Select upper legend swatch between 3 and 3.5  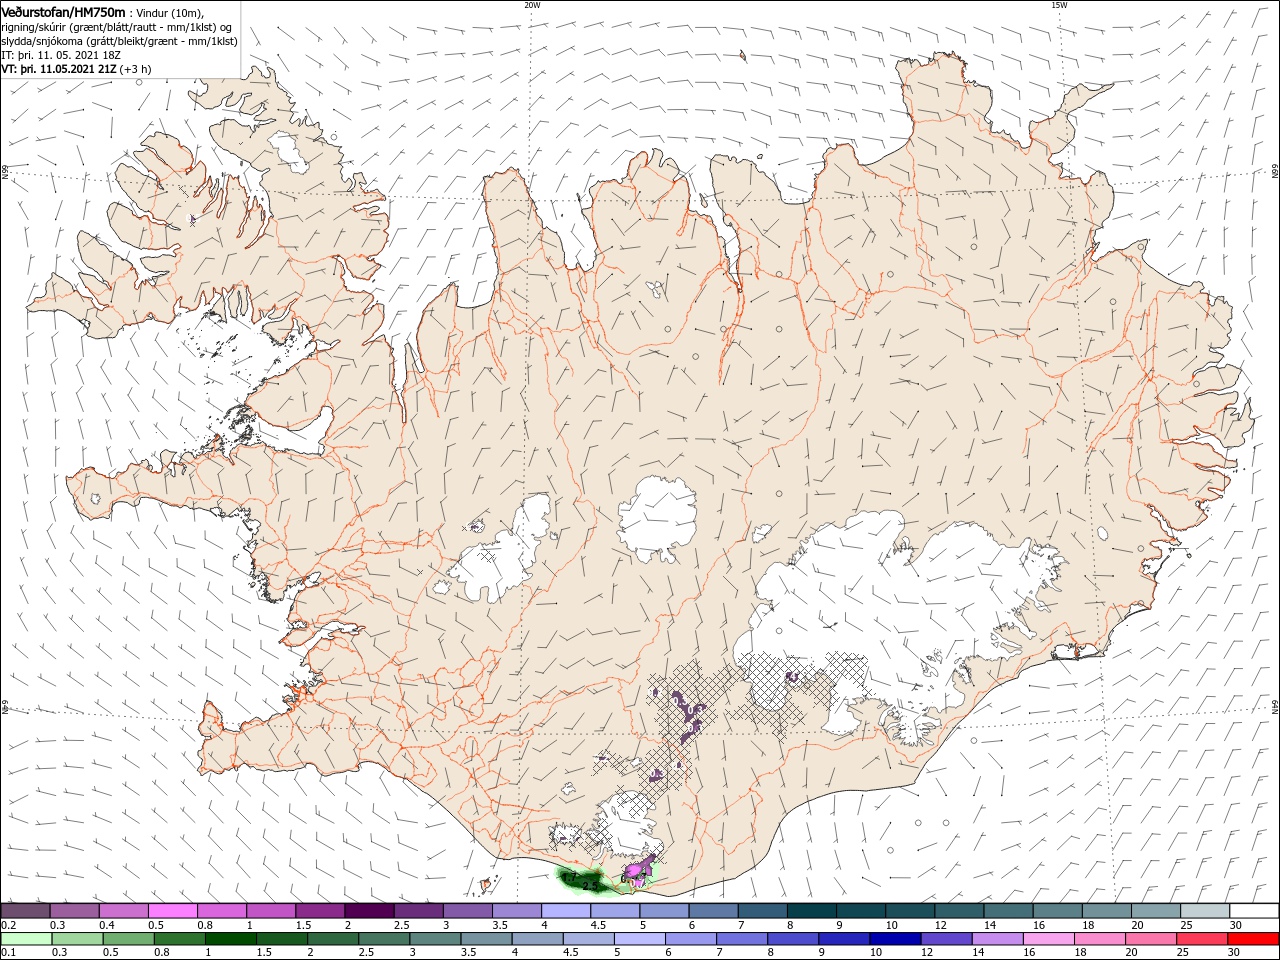tap(467, 911)
